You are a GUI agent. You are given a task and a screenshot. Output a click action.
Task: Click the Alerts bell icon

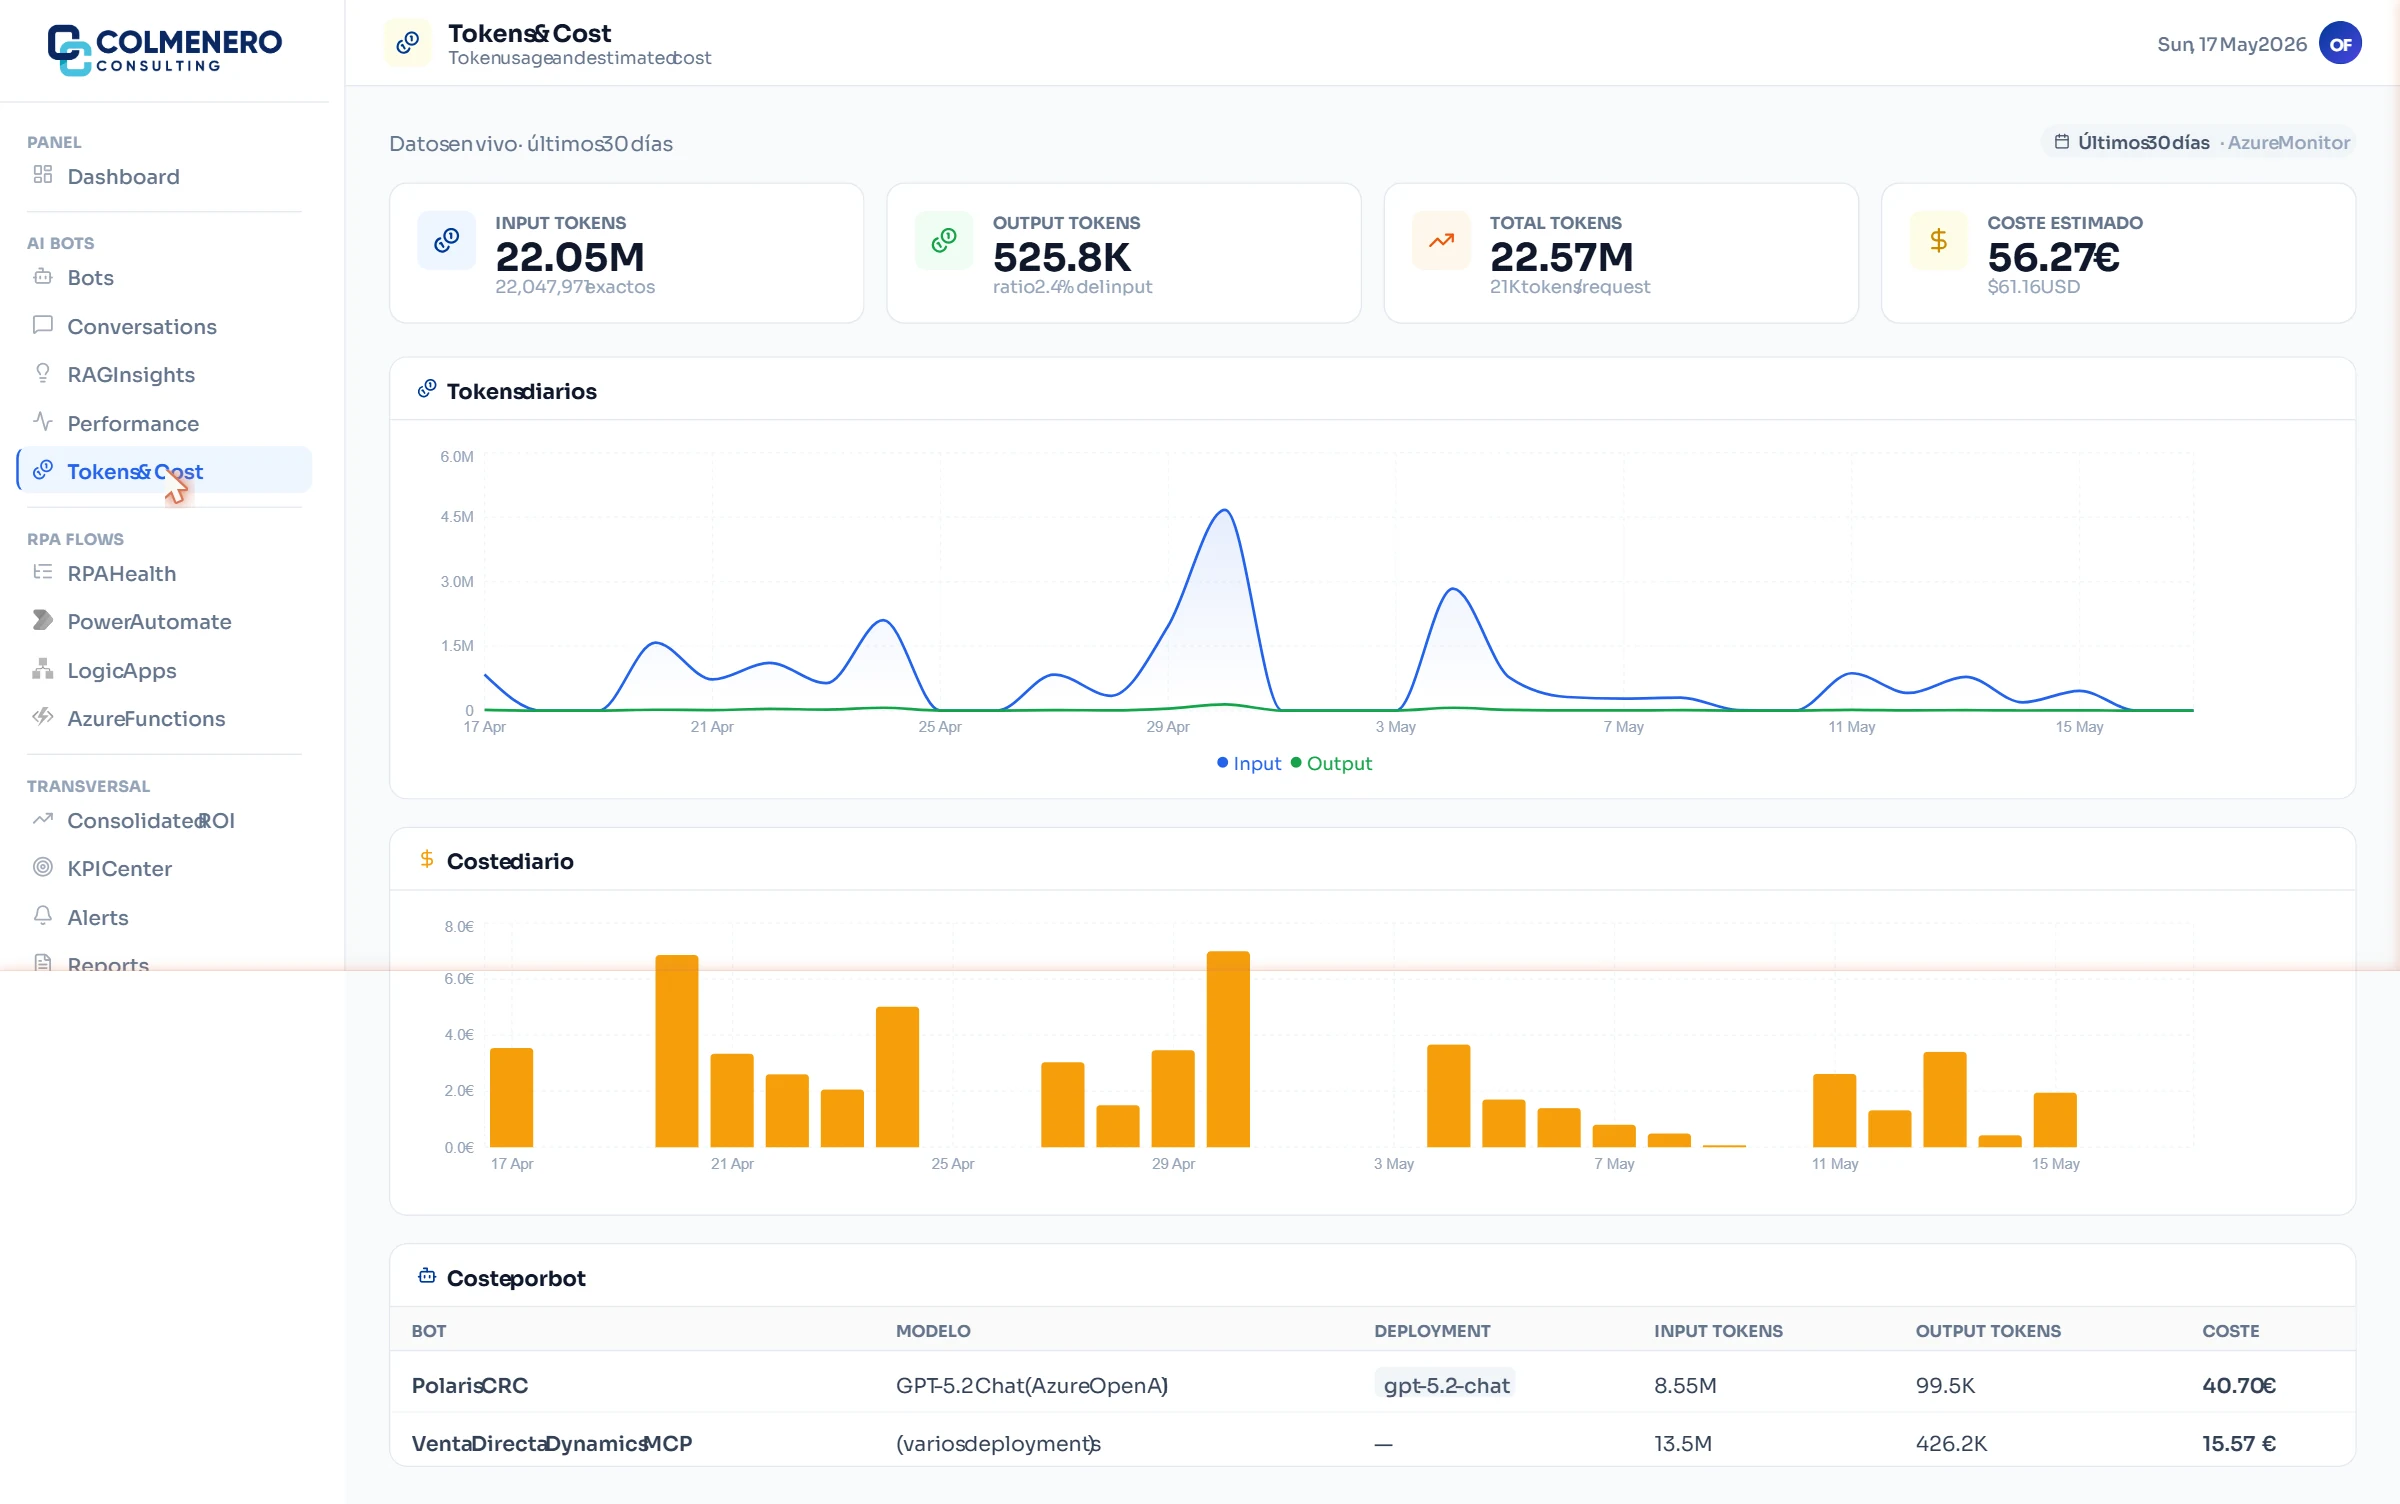tap(42, 916)
